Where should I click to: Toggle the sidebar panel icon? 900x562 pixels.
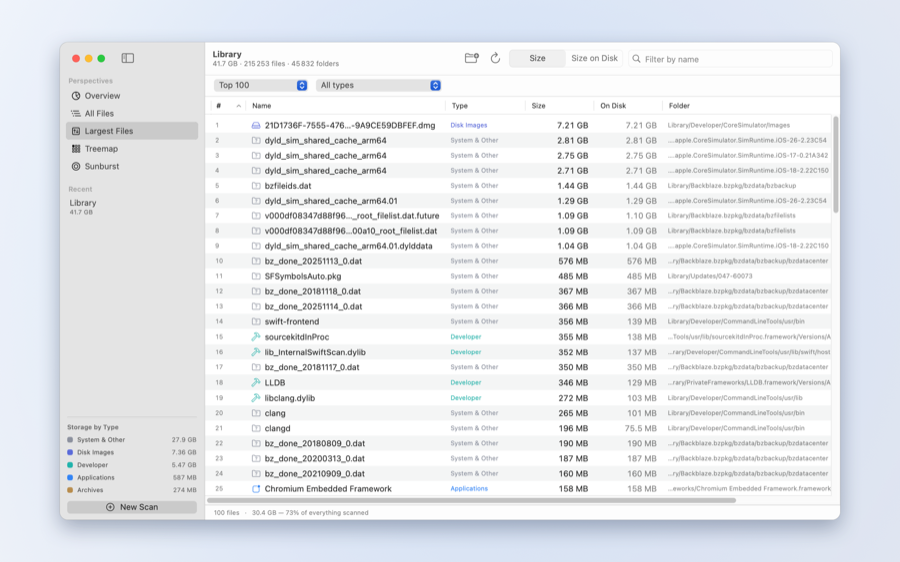click(x=127, y=58)
